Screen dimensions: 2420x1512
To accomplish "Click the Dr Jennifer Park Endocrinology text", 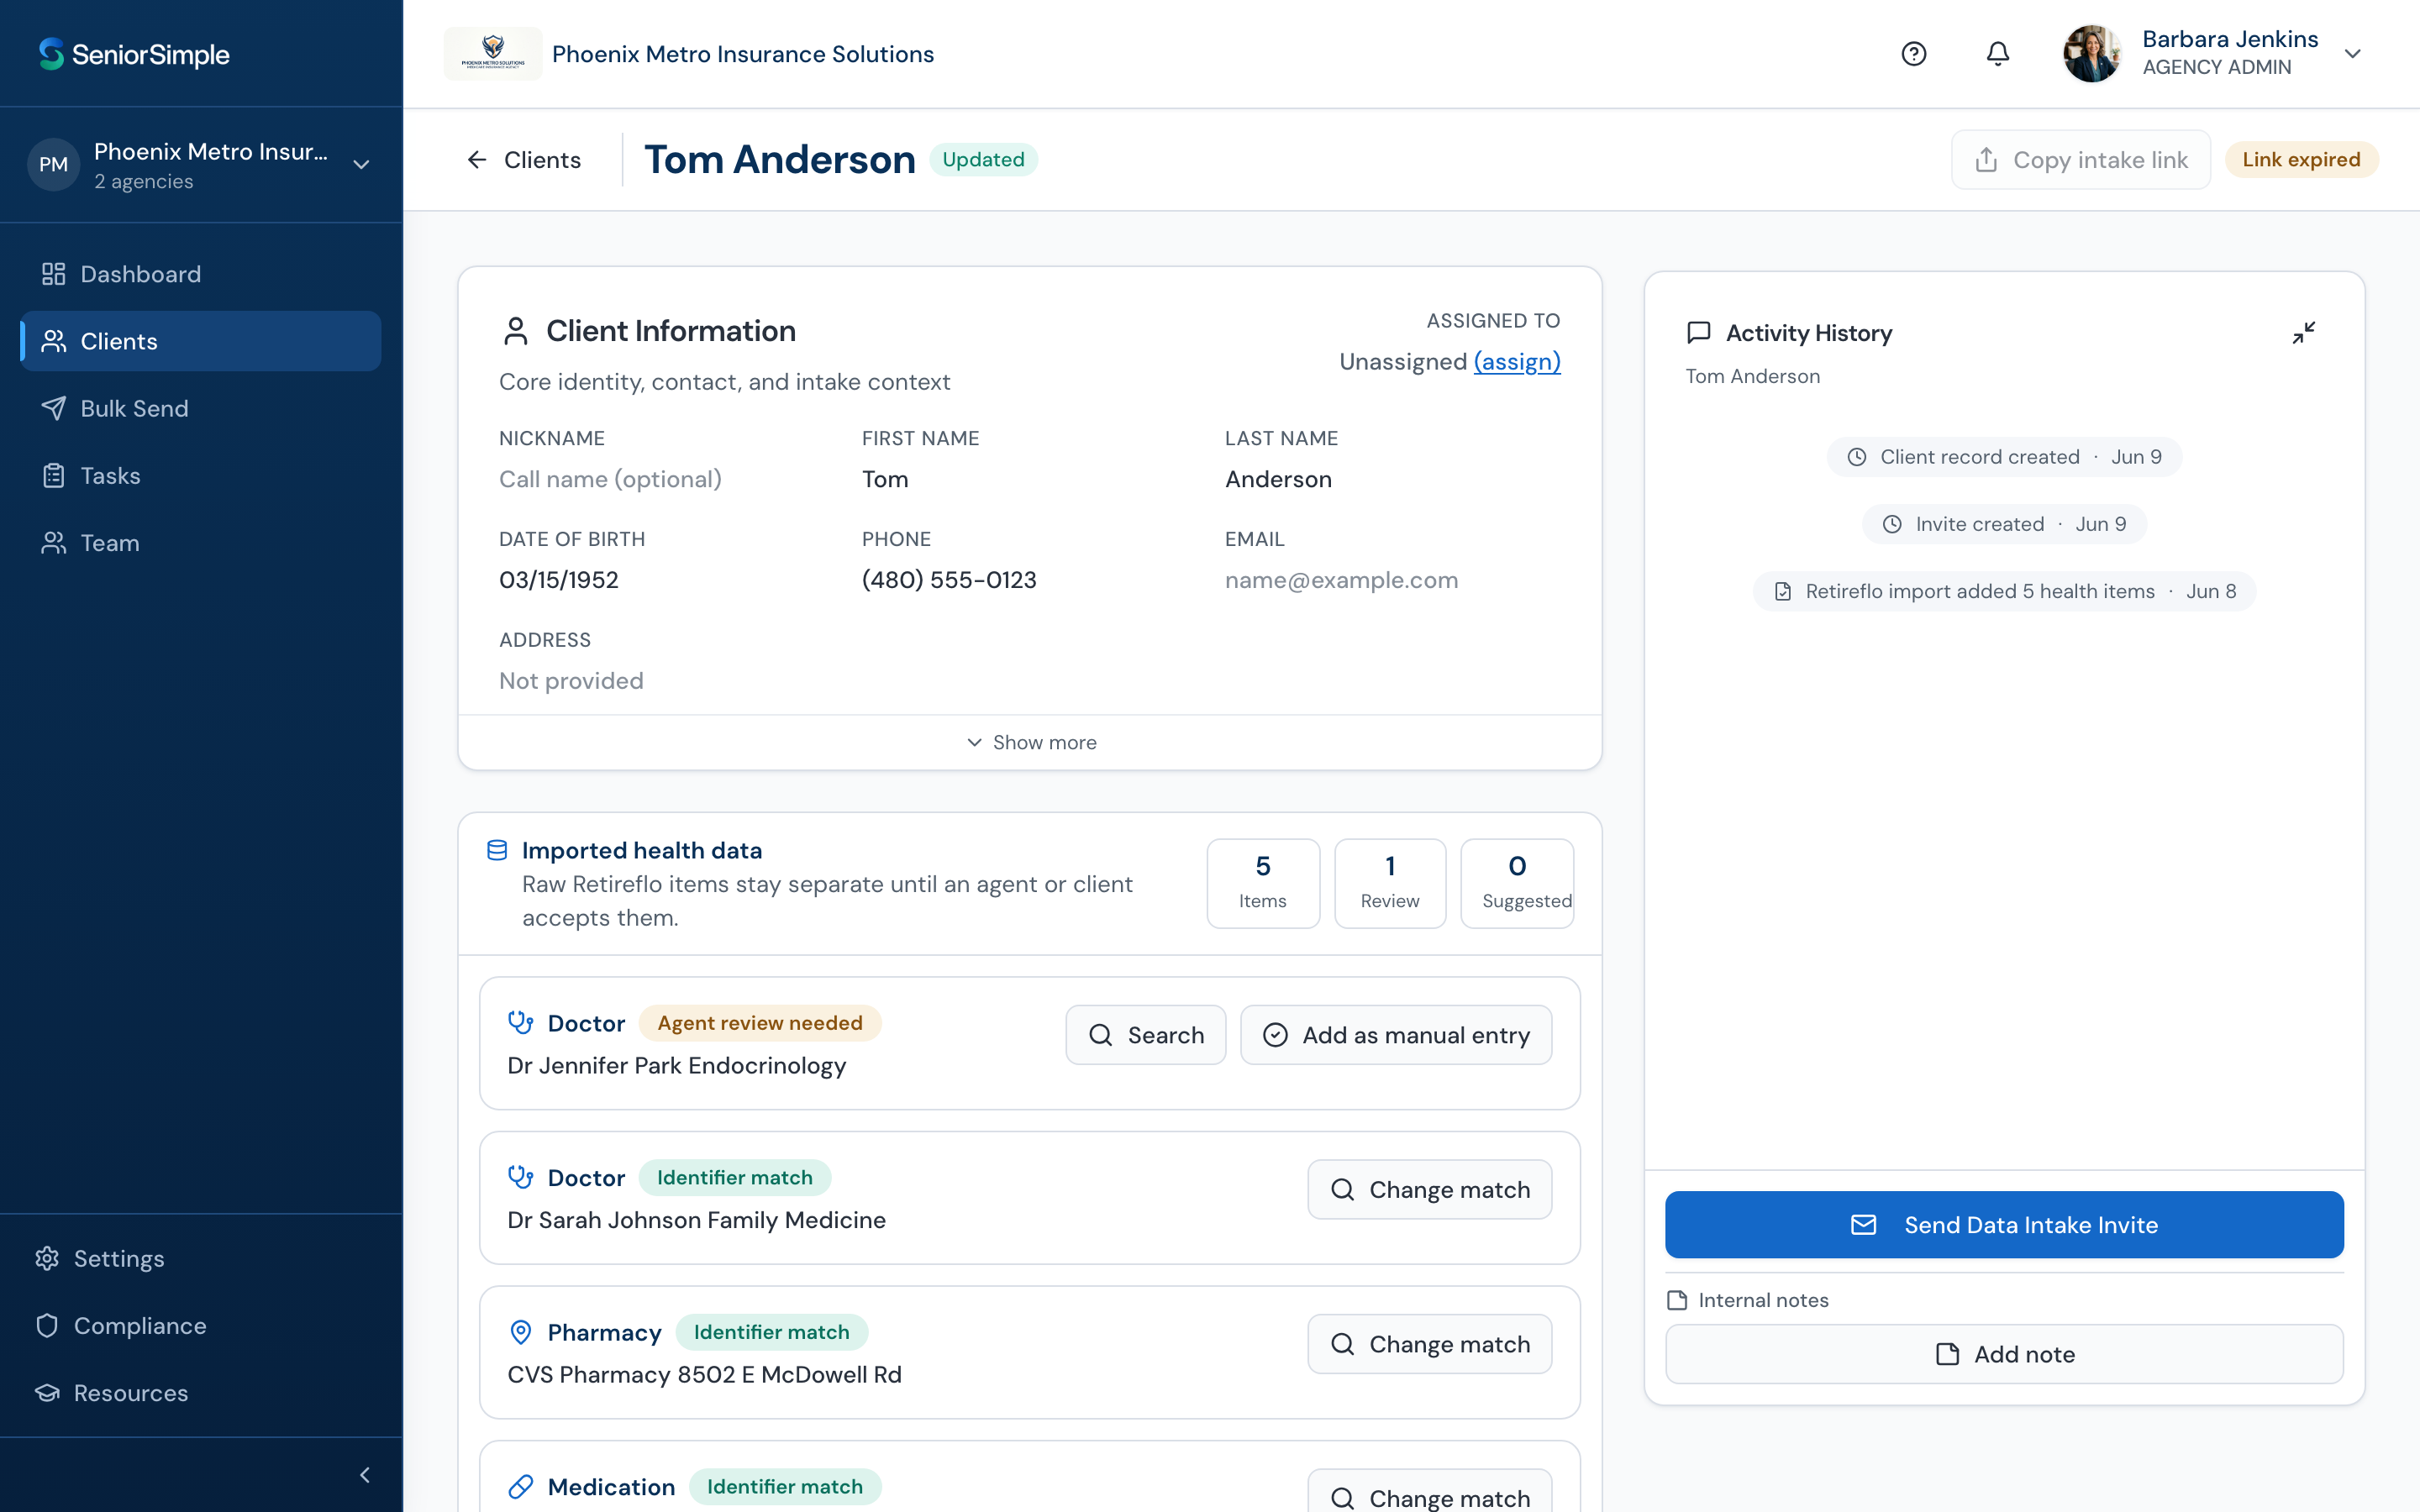I will [x=676, y=1065].
